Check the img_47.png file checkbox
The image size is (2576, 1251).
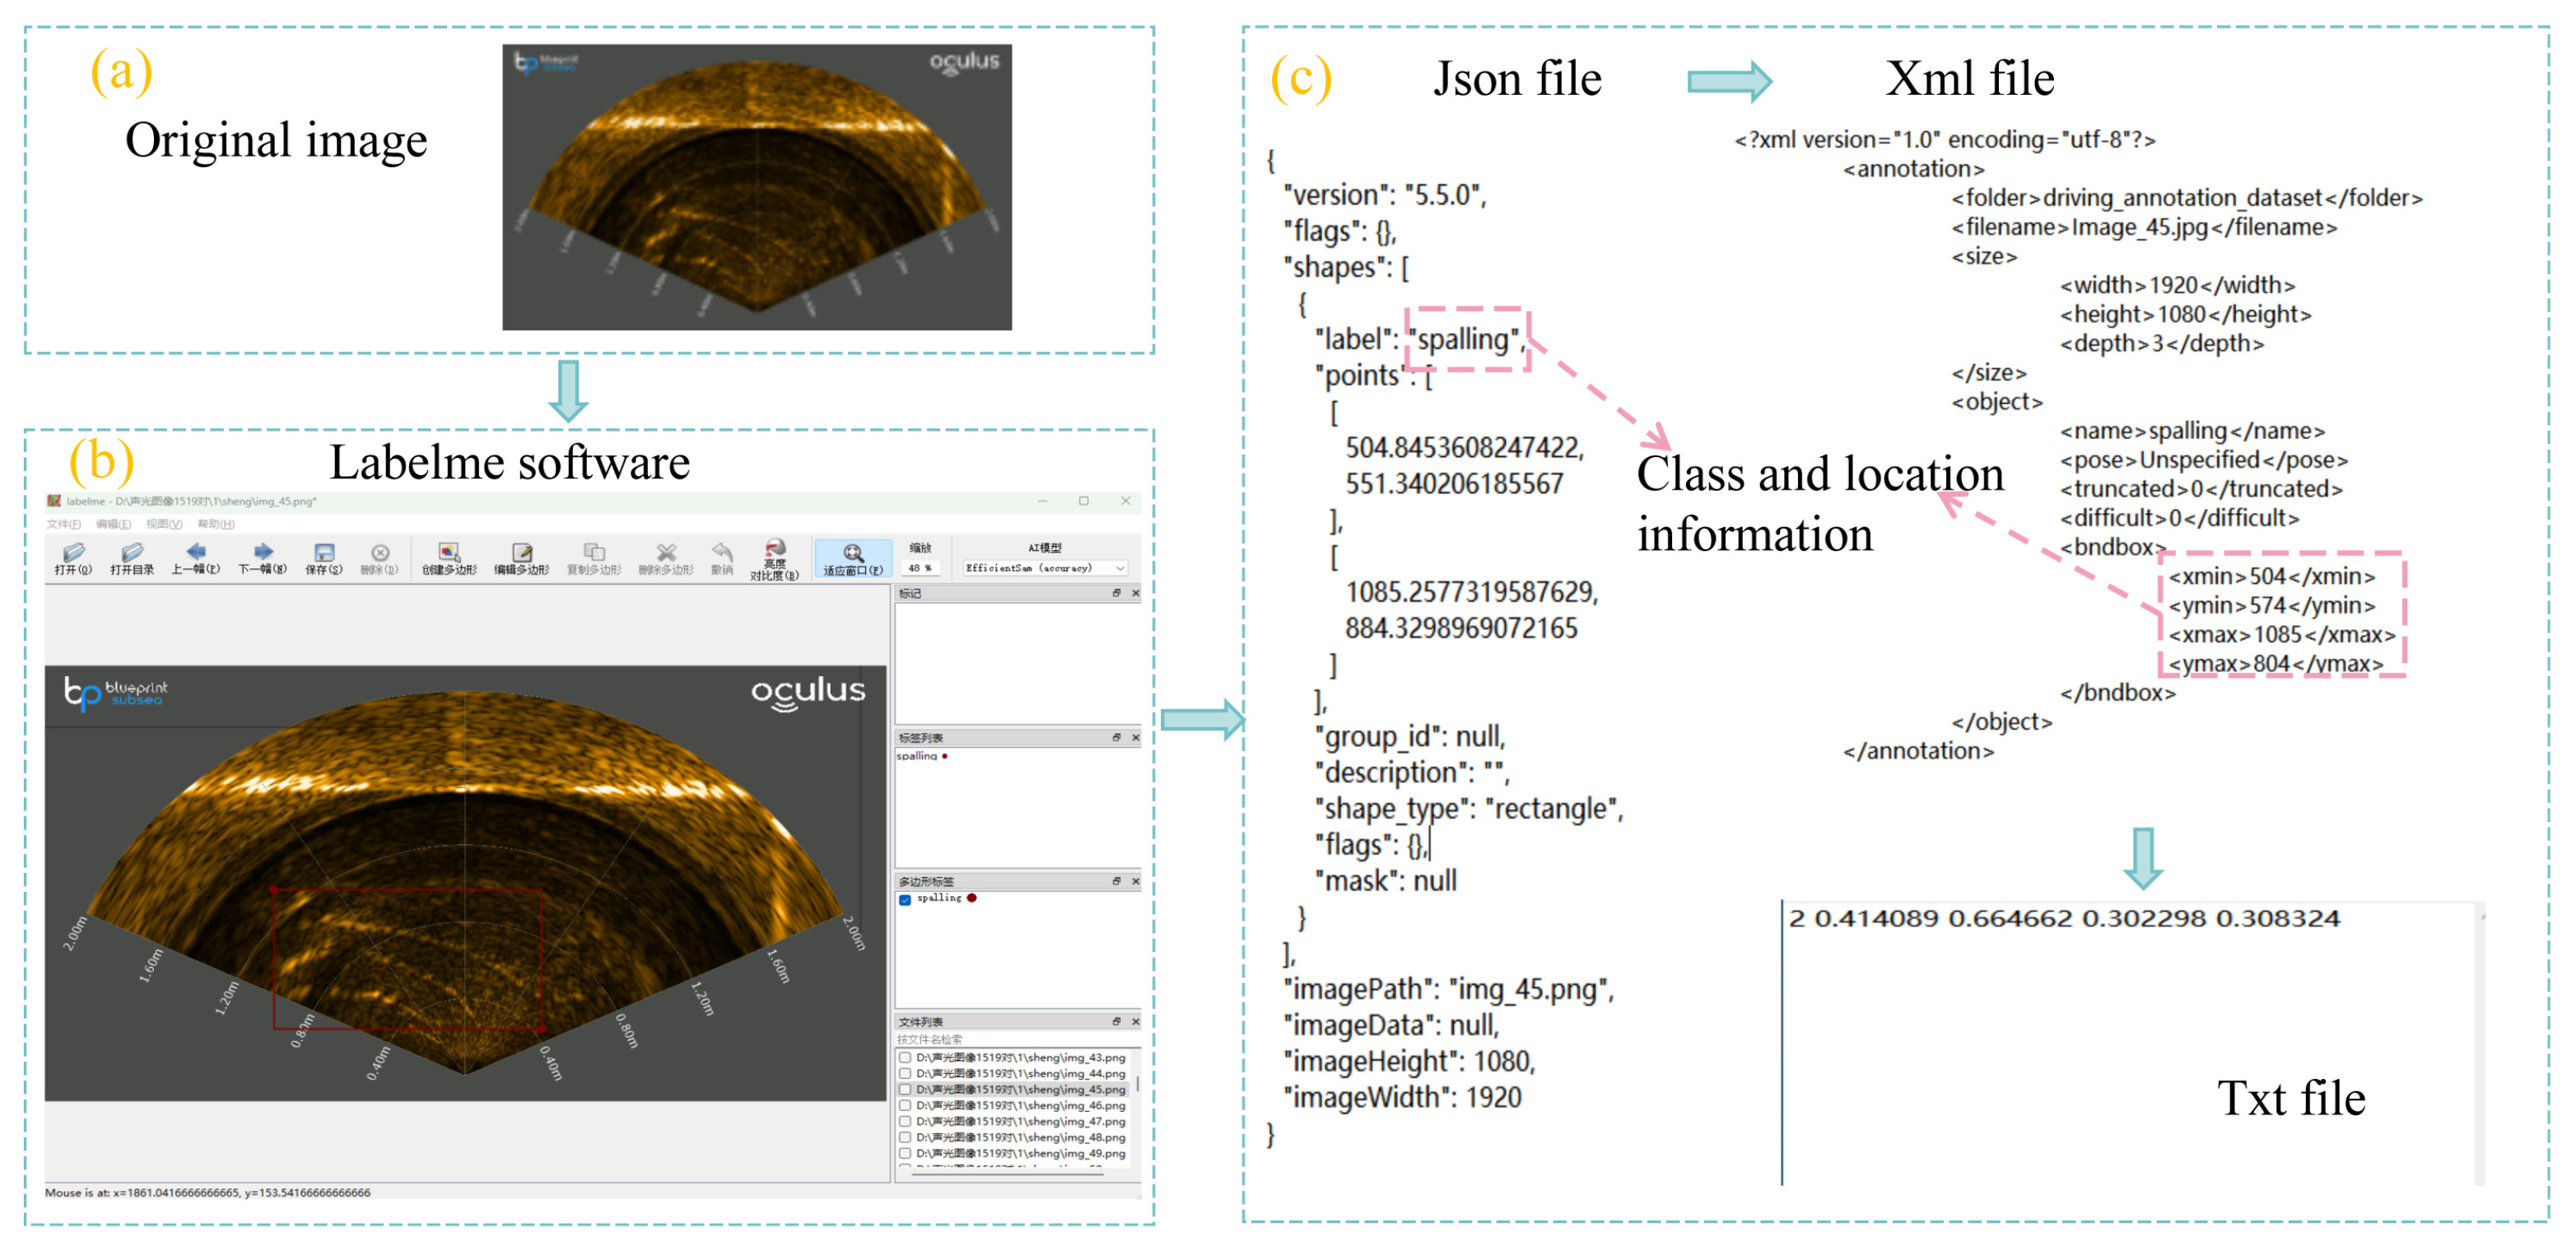click(905, 1121)
